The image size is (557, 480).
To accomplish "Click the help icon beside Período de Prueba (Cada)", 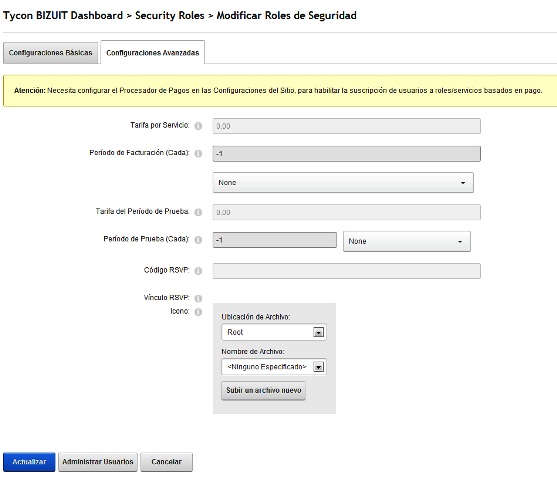I will point(198,239).
